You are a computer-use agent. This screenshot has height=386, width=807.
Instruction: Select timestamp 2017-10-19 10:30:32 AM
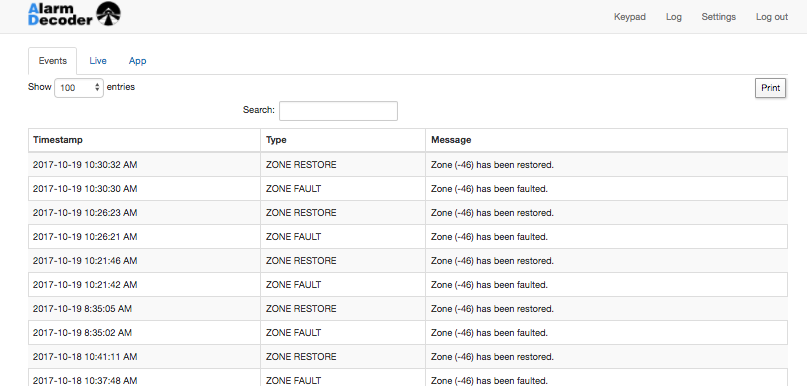[85, 165]
